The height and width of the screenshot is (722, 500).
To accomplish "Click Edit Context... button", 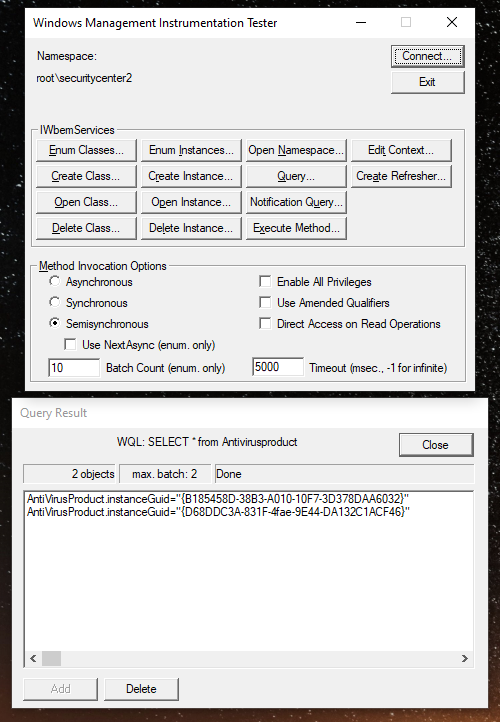I will 401,151.
